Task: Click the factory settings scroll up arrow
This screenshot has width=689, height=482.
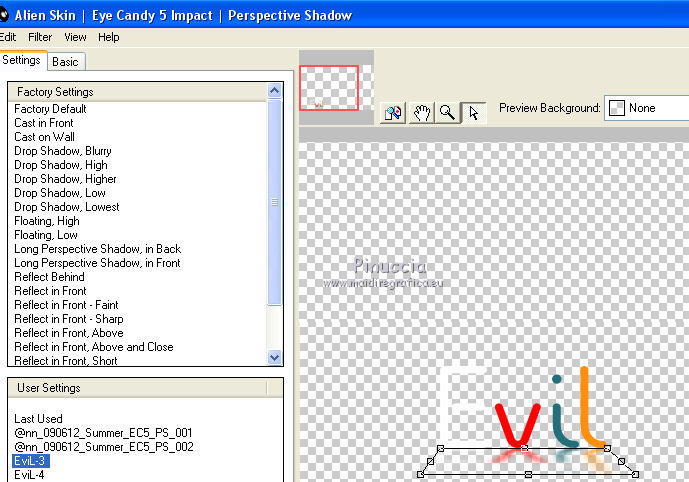Action: click(x=275, y=91)
